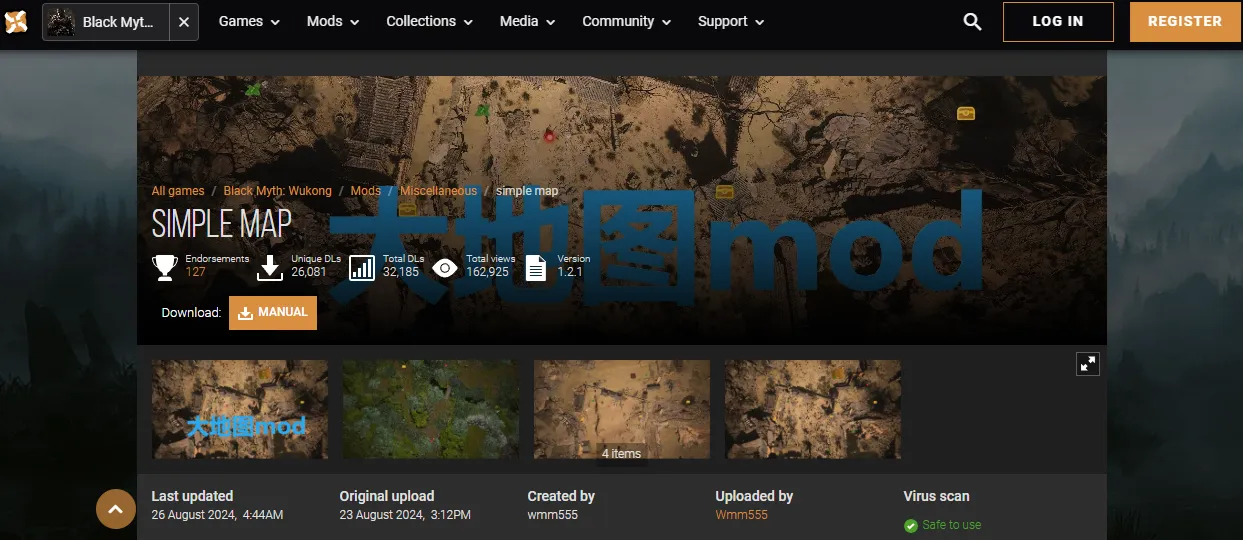Expand the Media menu
The width and height of the screenshot is (1243, 540).
pos(528,21)
